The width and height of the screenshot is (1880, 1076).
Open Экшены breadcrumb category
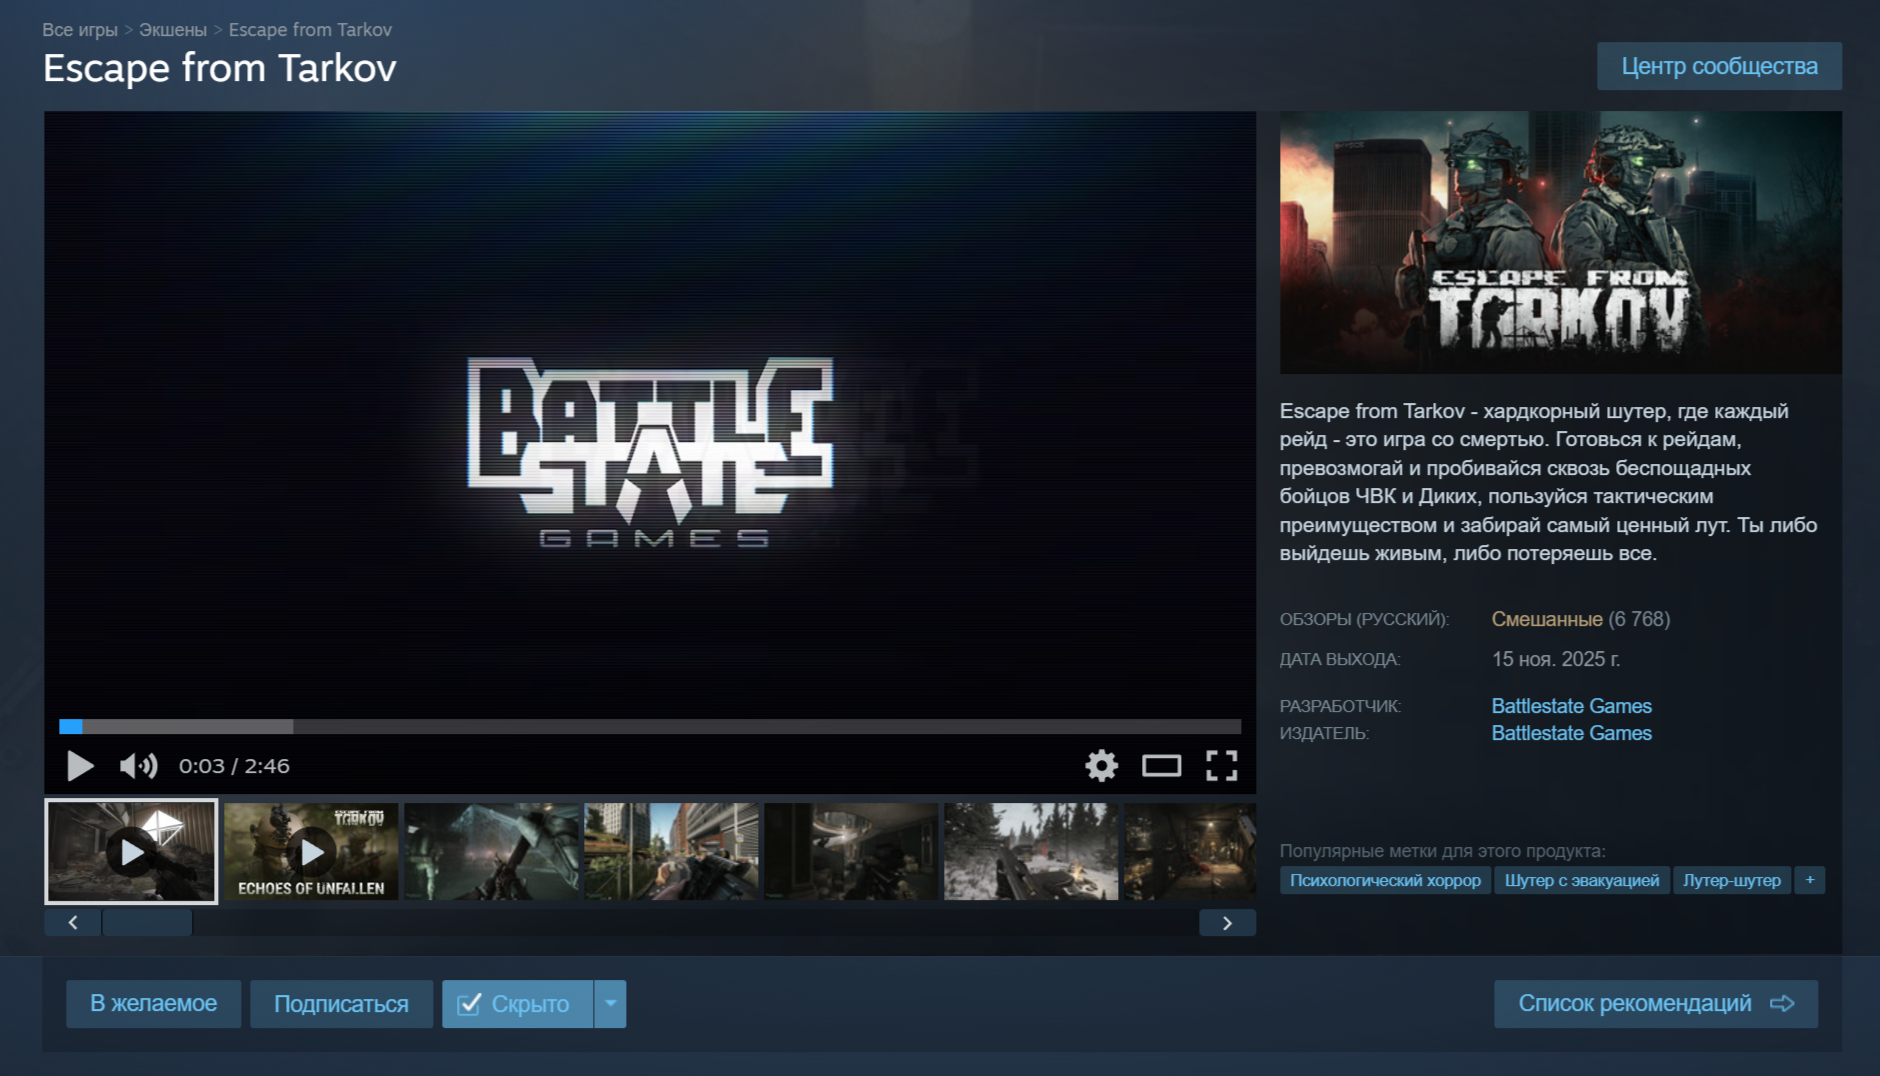(x=172, y=30)
